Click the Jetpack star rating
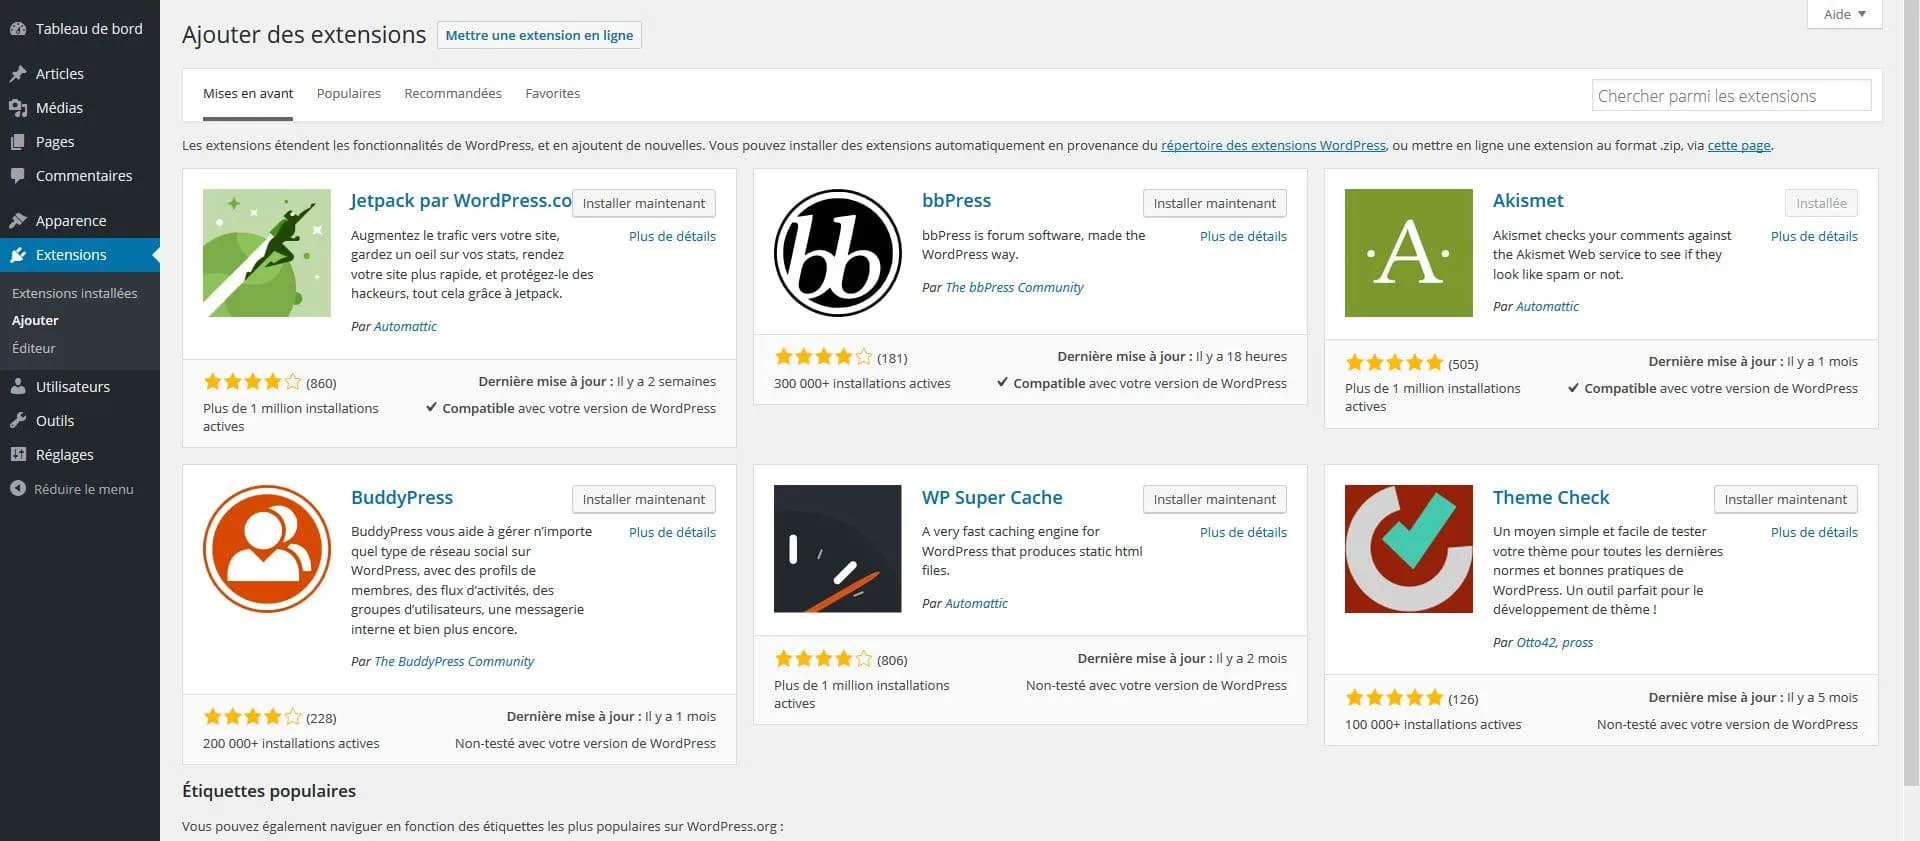 [x=252, y=382]
